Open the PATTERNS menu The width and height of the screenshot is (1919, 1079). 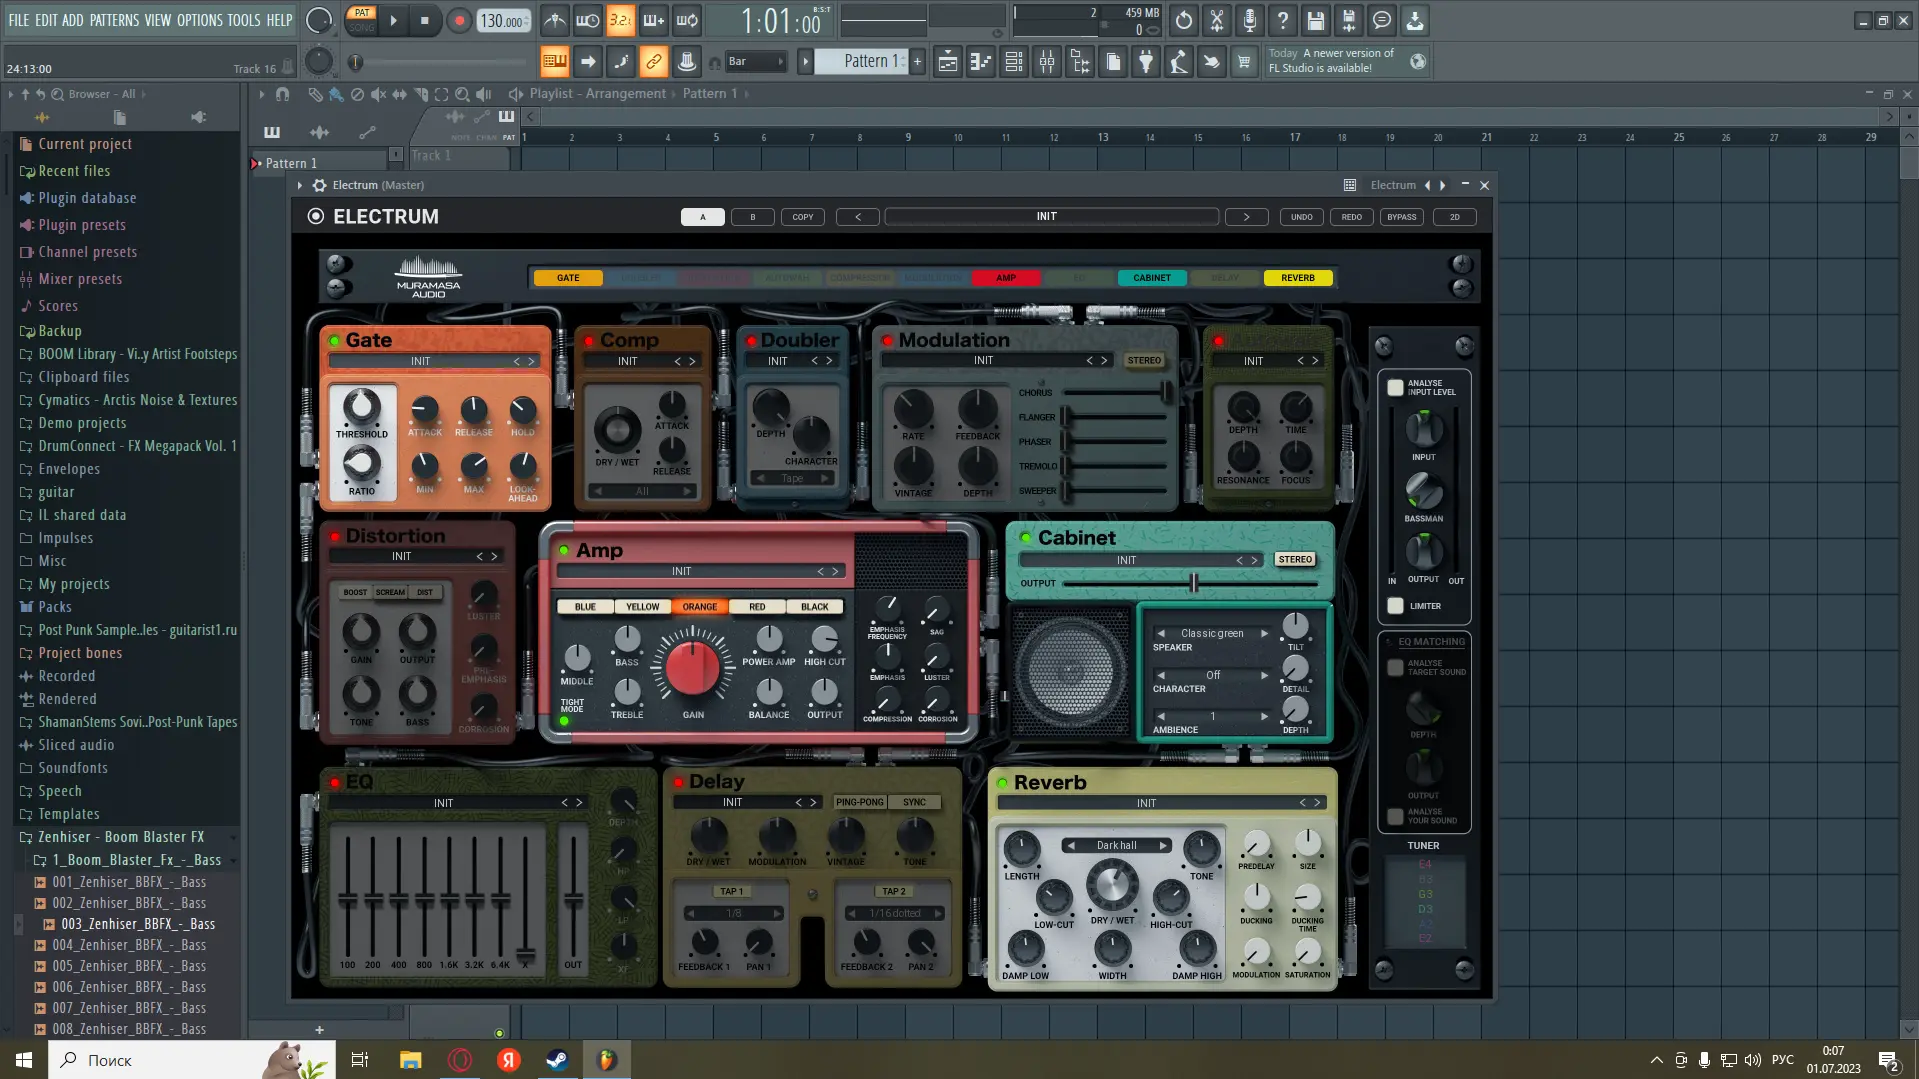pos(114,20)
